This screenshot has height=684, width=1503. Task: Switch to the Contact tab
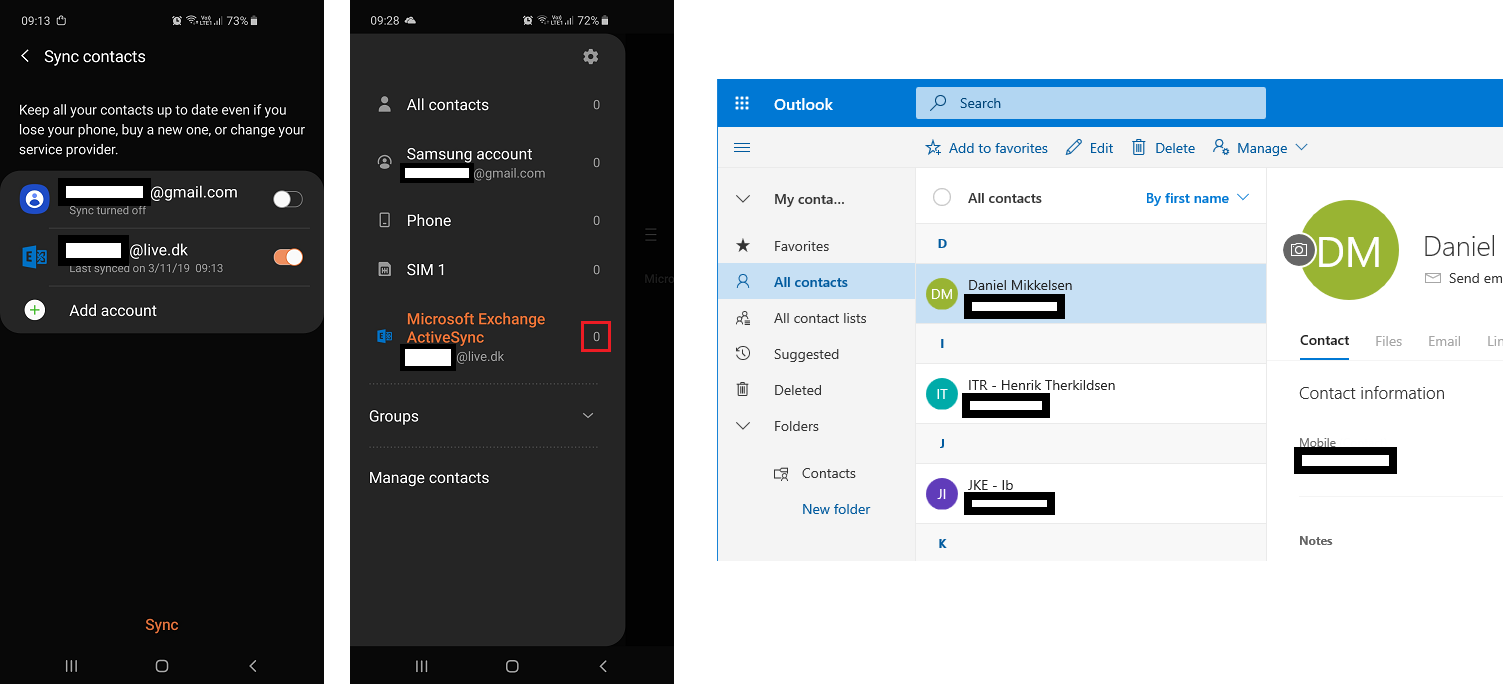tap(1324, 341)
